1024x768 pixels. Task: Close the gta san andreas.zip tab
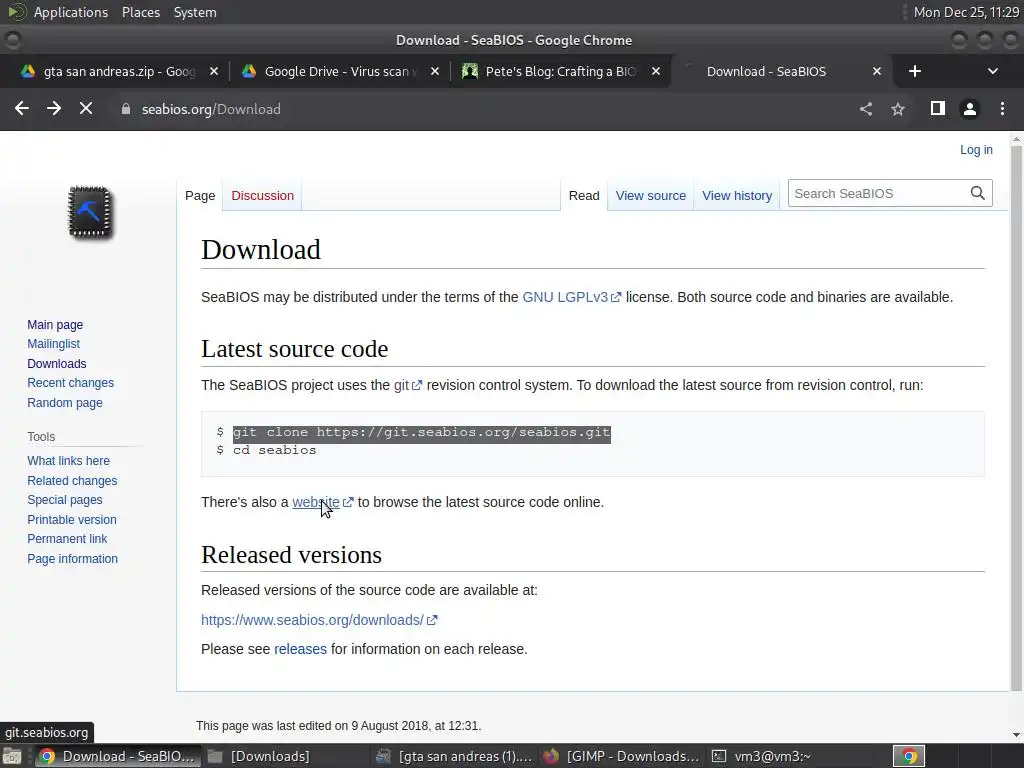213,71
